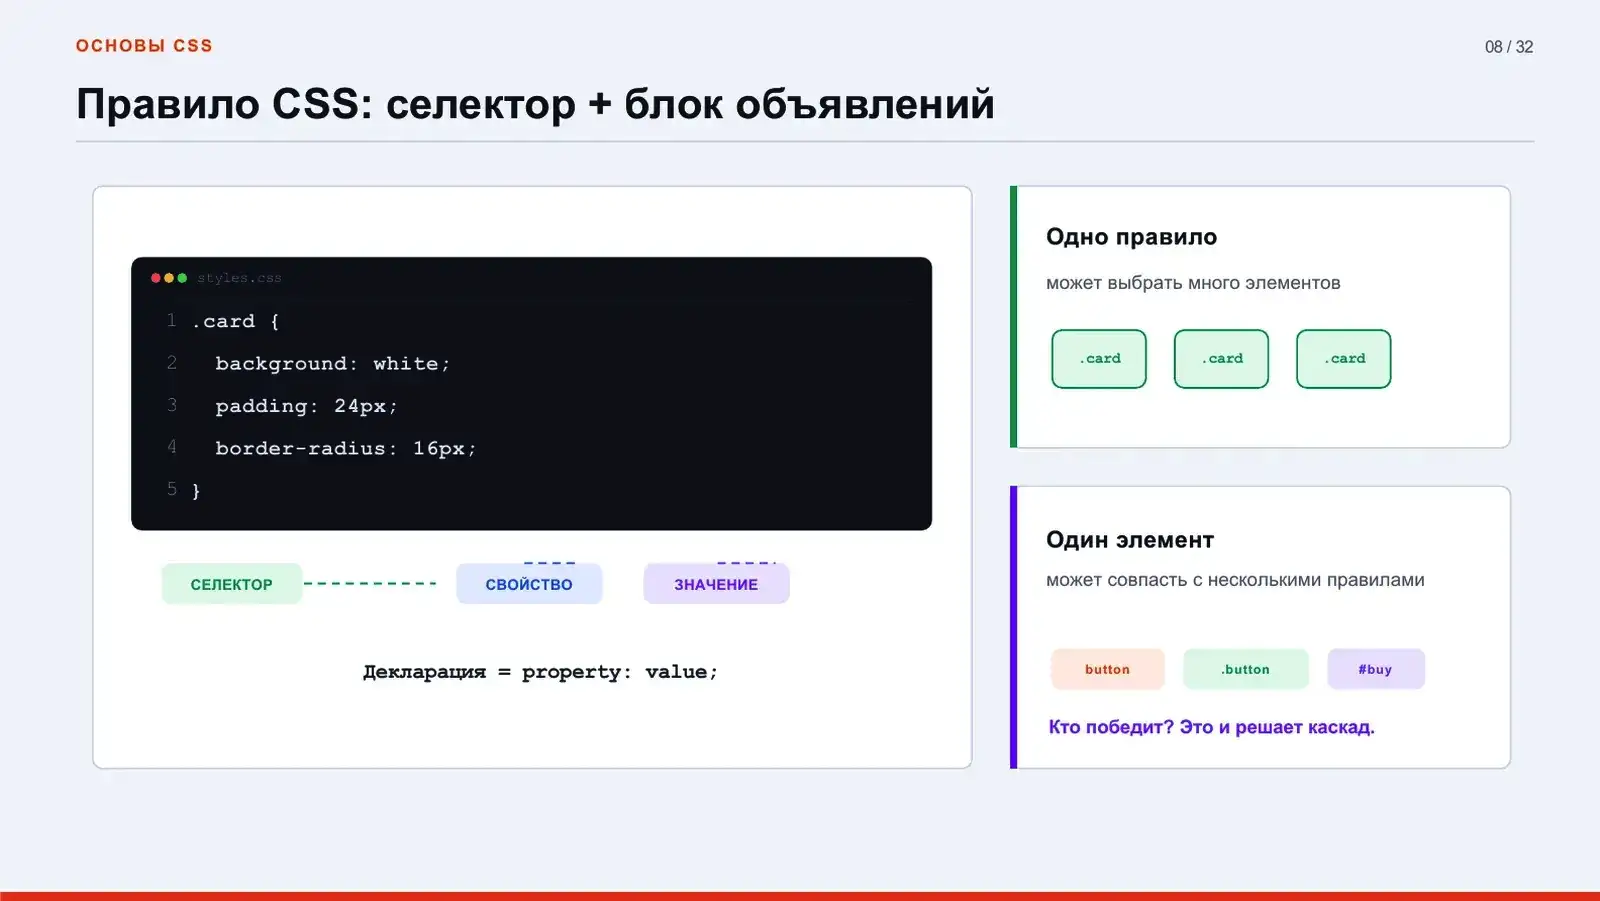
Task: Click the green .button selector chip
Action: [x=1245, y=669]
